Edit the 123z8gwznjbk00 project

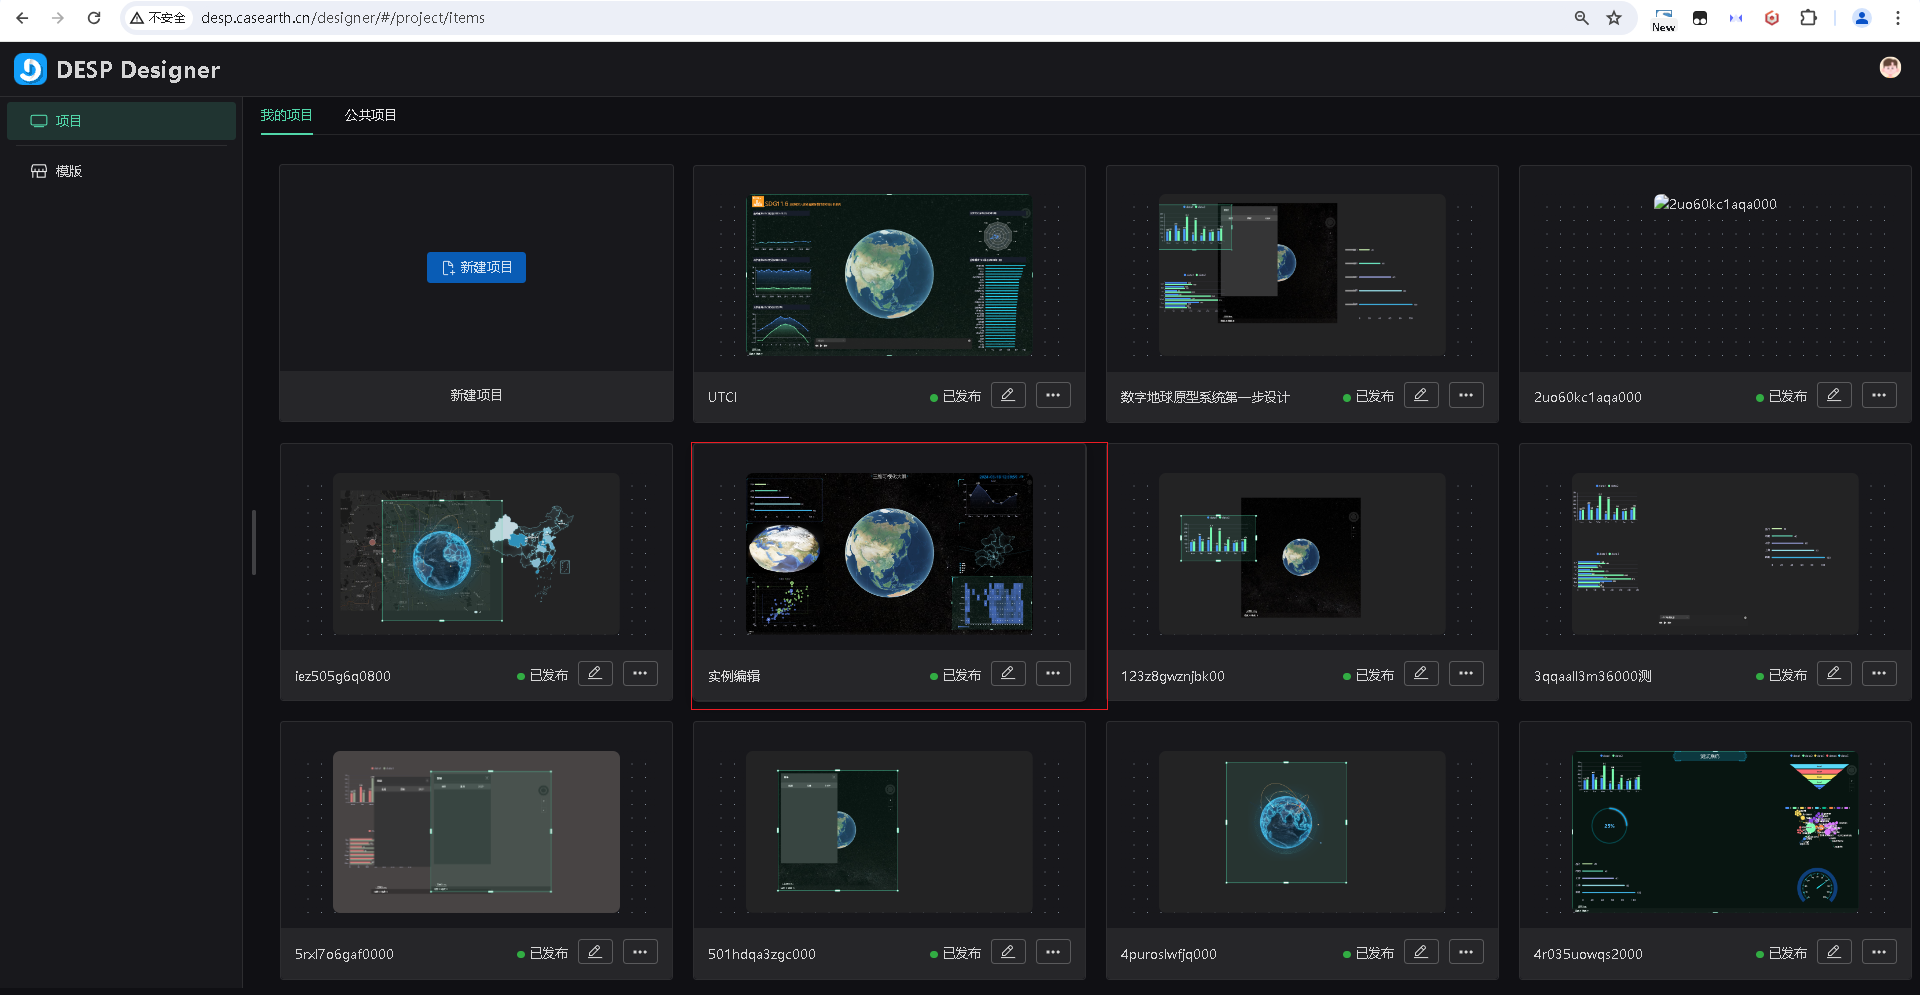pyautogui.click(x=1420, y=673)
